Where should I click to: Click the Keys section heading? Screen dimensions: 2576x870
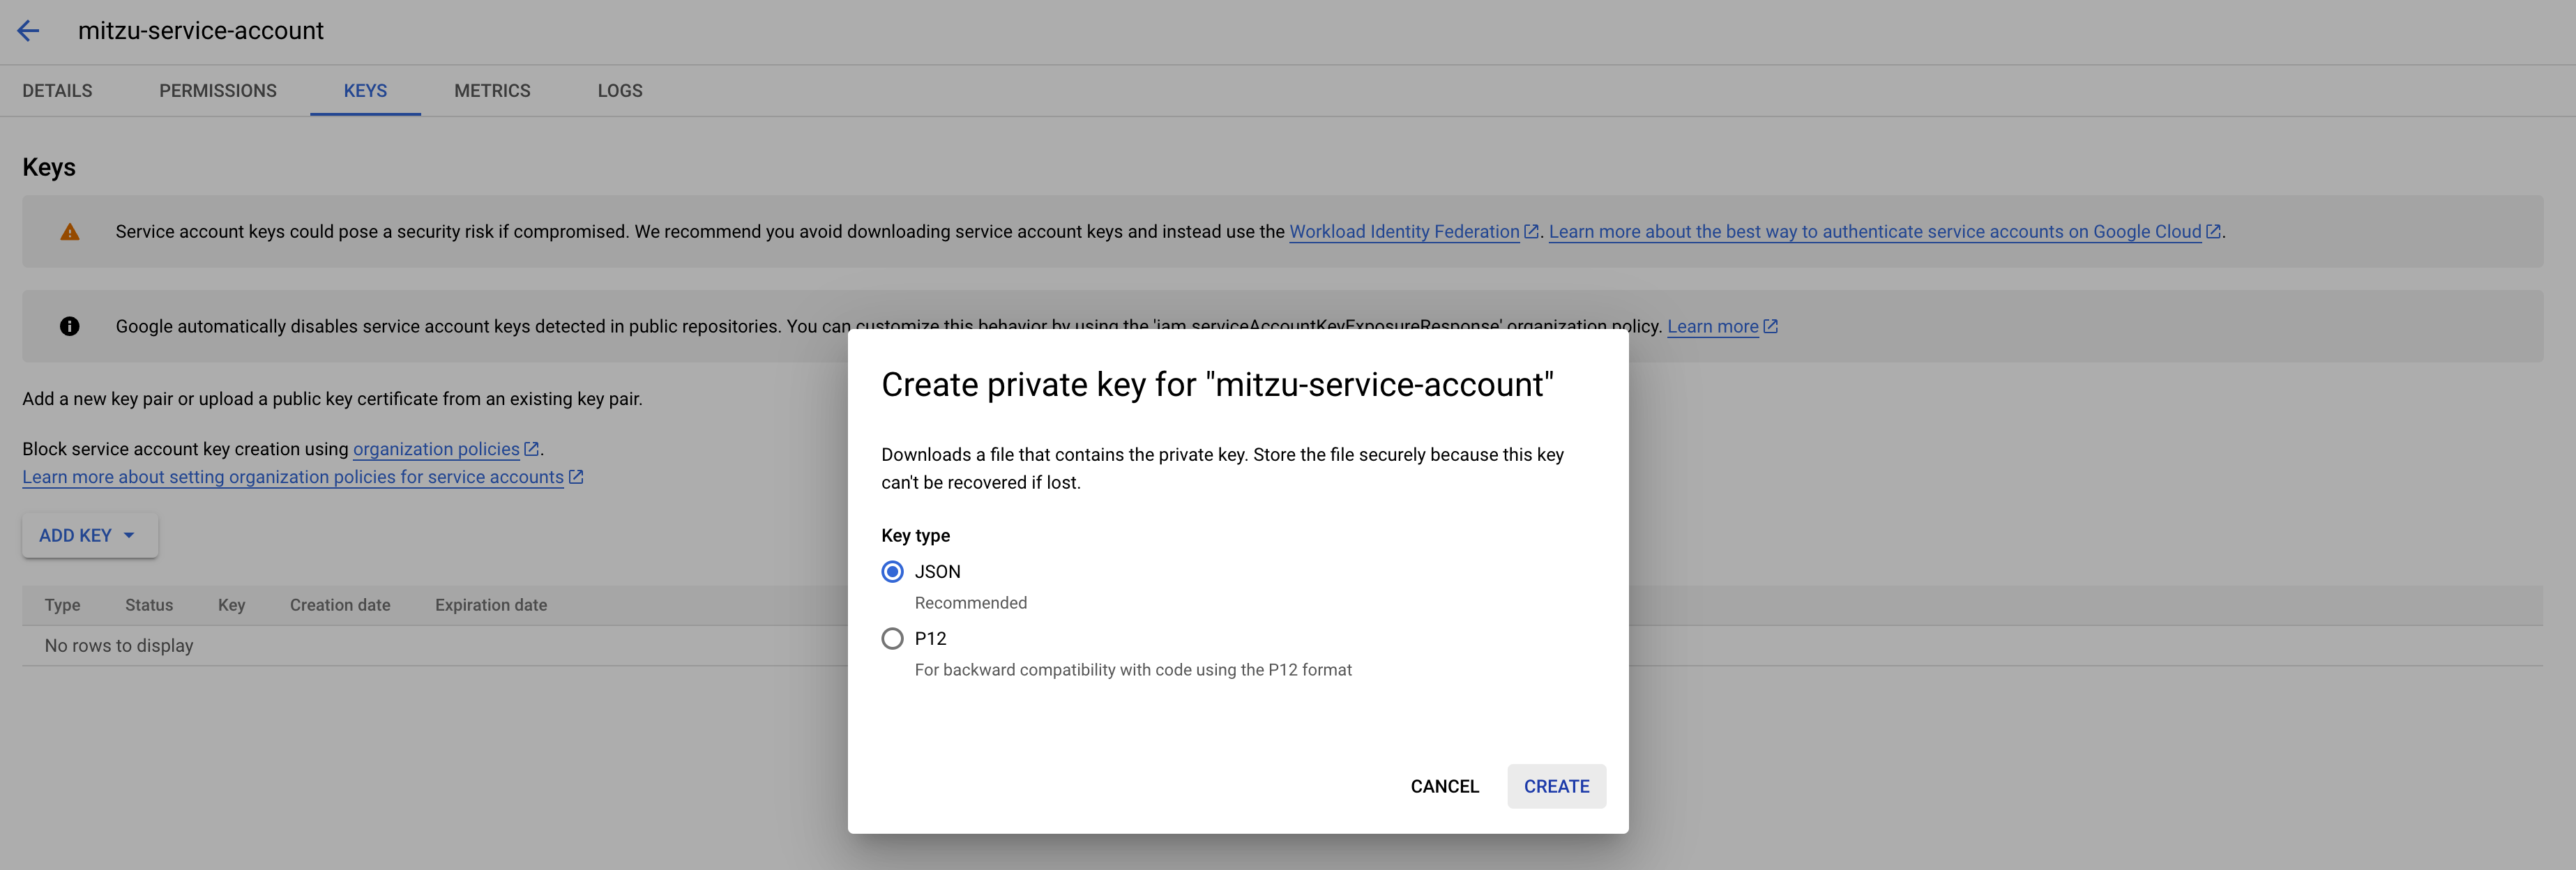pyautogui.click(x=49, y=167)
